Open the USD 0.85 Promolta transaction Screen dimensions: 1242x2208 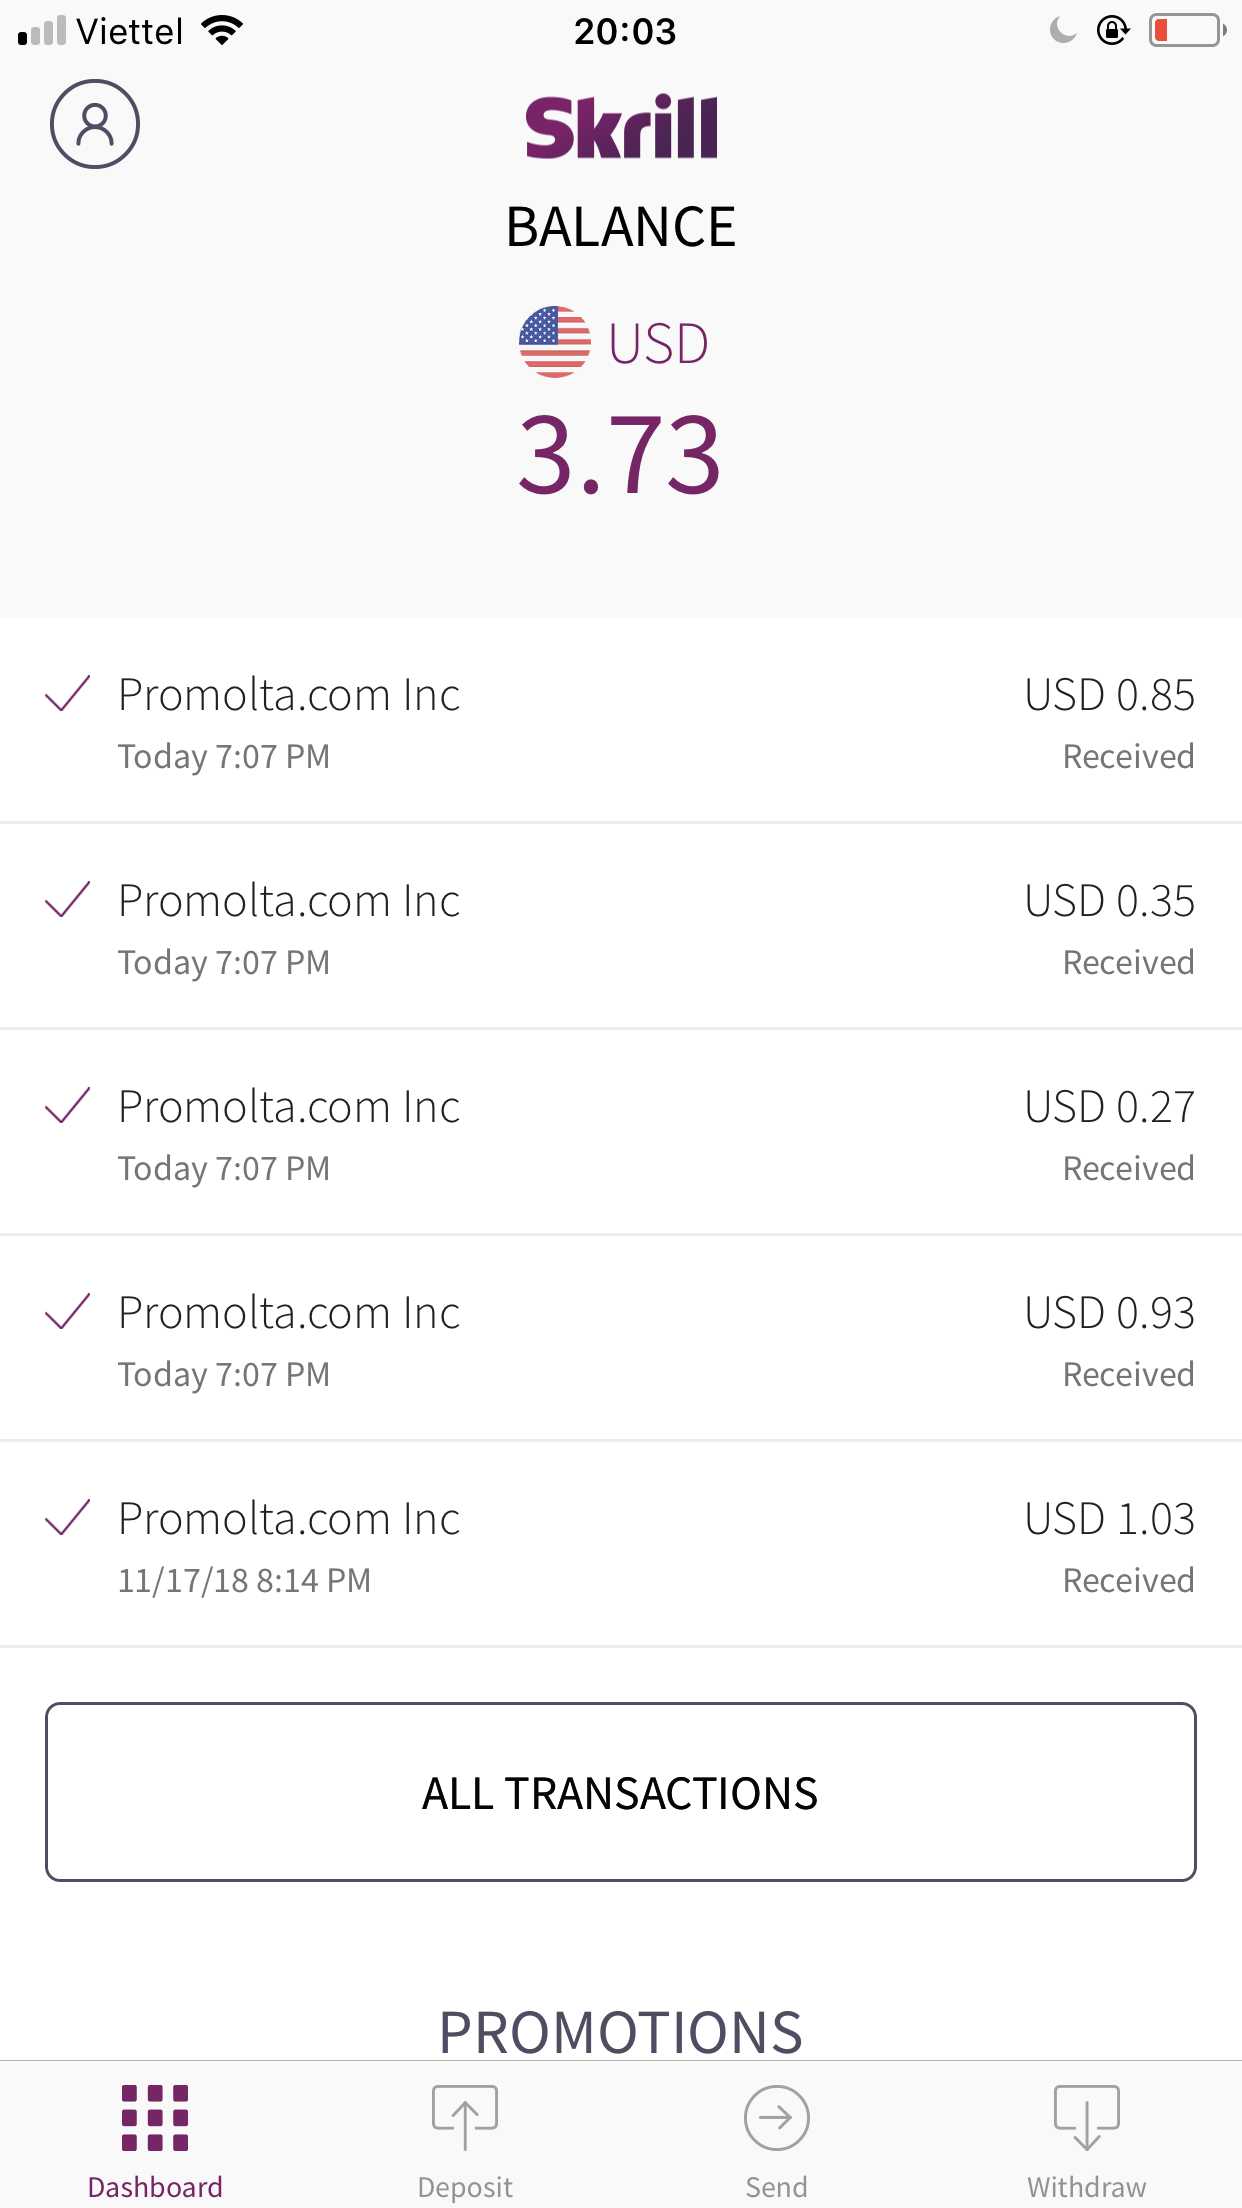pos(621,722)
